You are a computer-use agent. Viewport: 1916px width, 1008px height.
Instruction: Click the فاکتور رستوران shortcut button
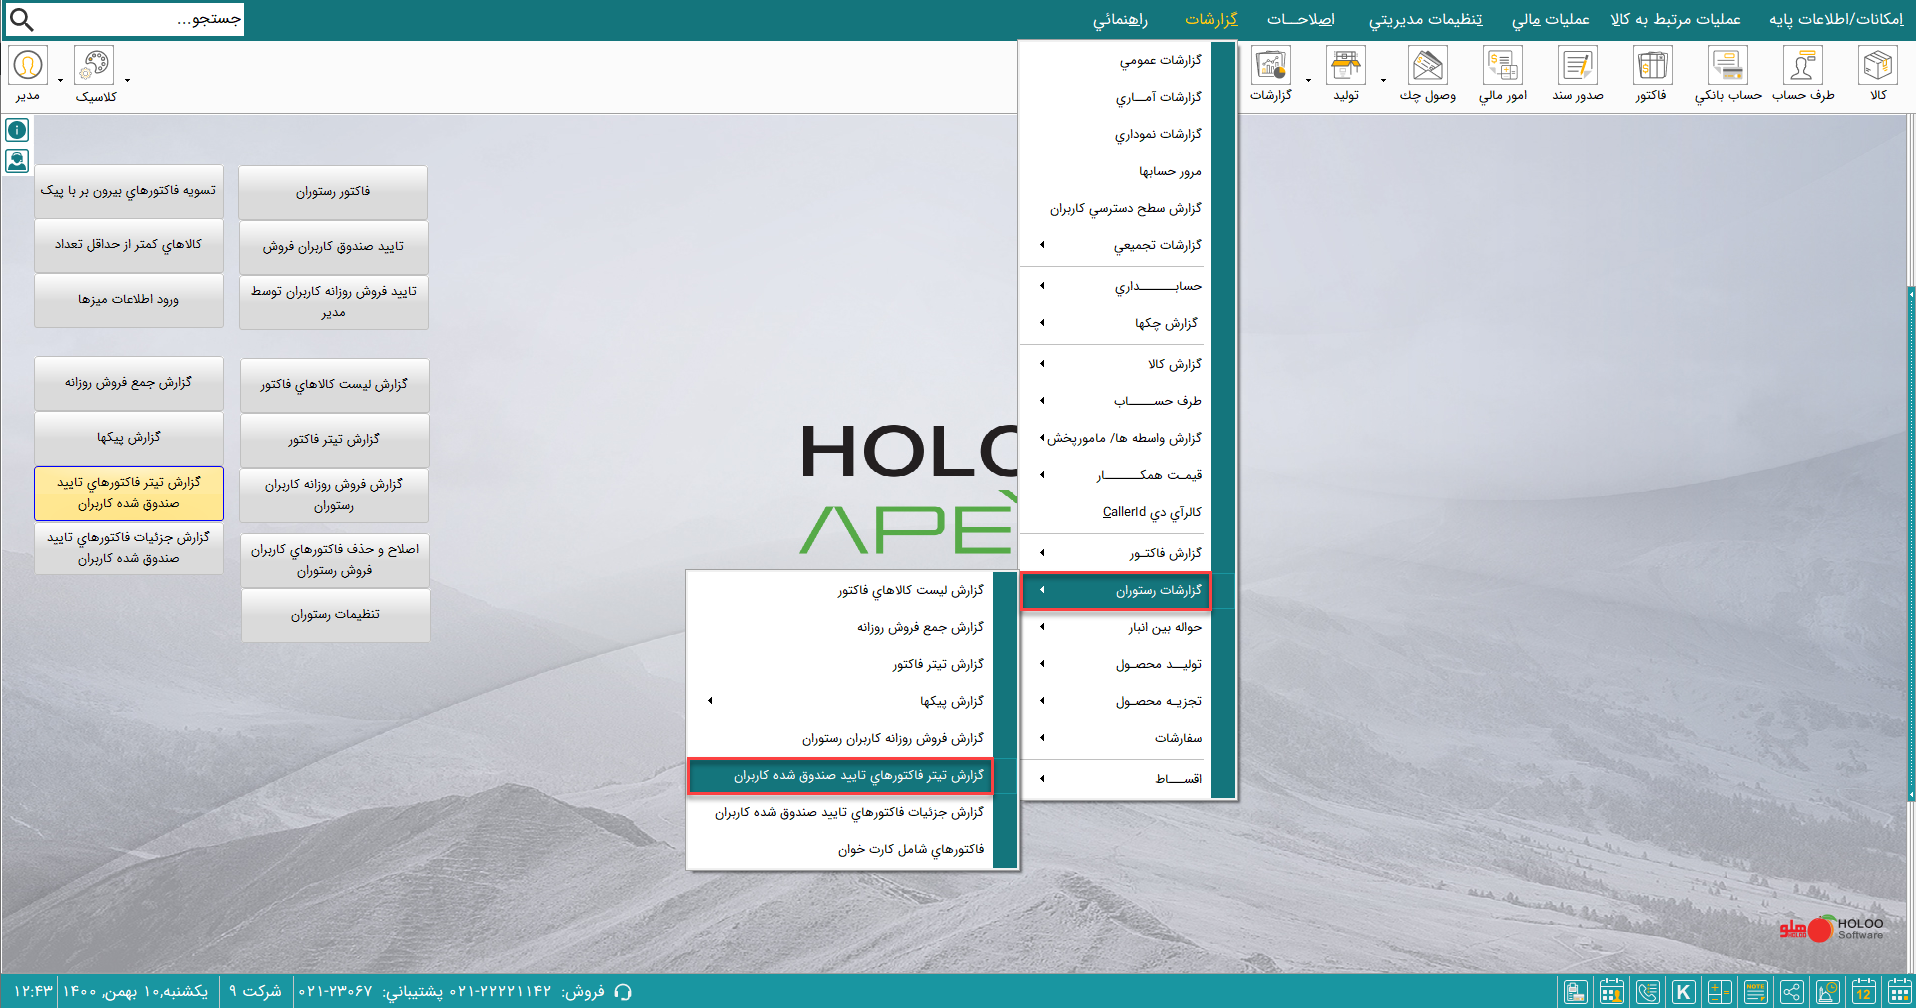coord(333,192)
